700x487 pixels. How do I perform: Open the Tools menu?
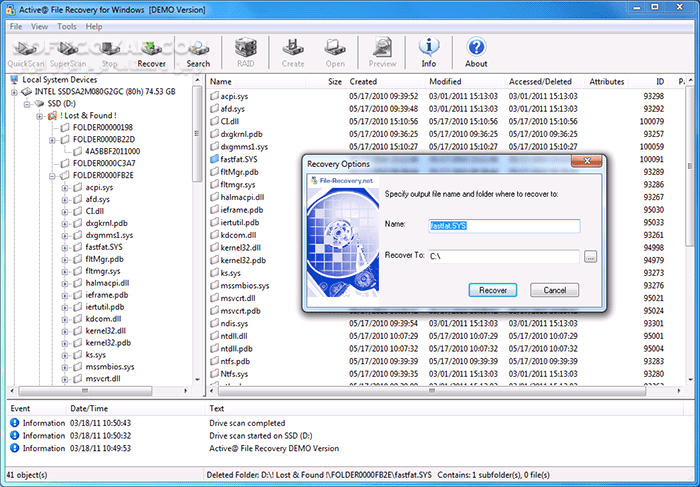(x=66, y=25)
